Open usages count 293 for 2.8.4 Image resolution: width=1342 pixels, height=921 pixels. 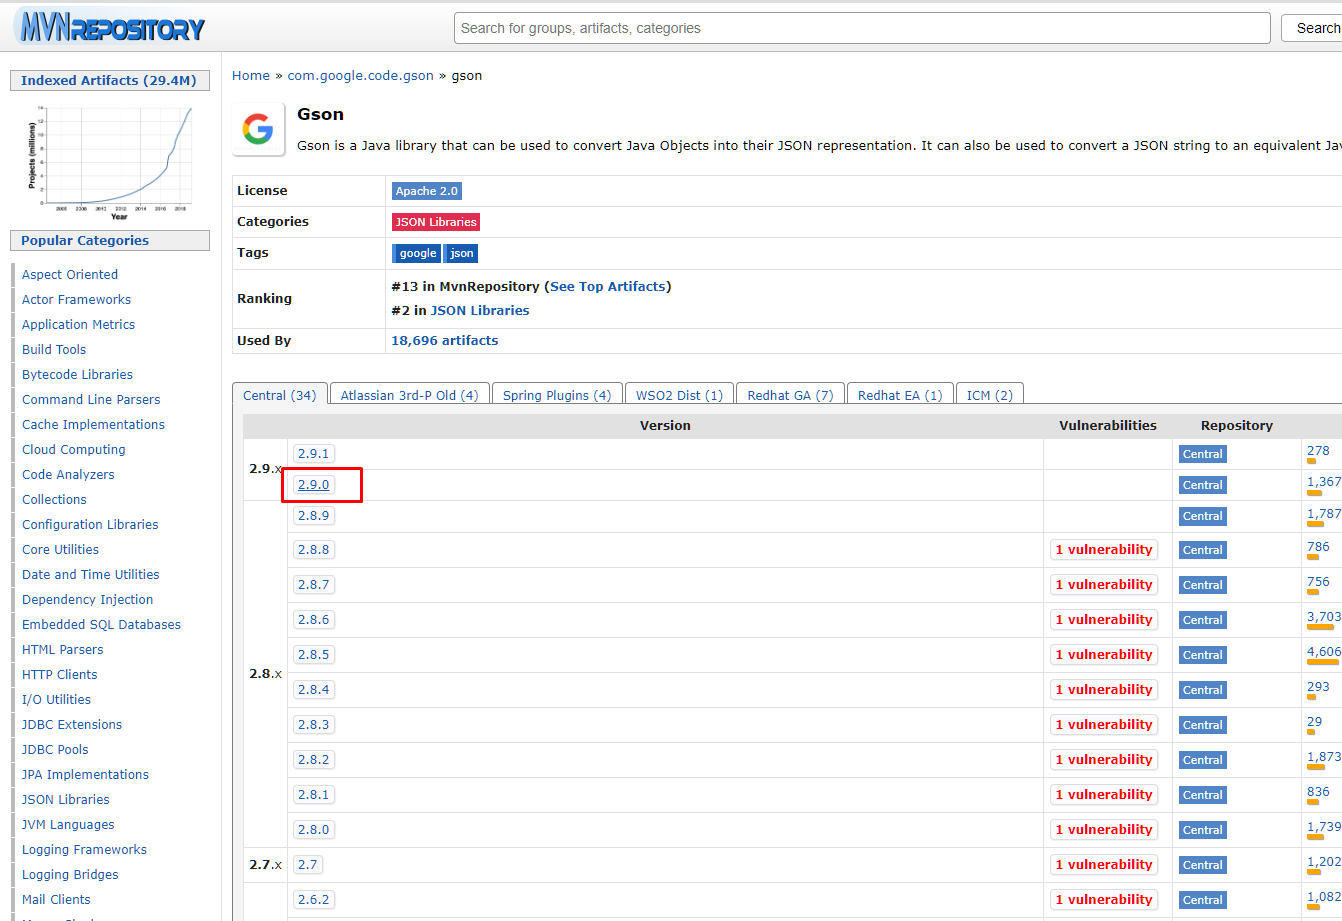(1318, 687)
